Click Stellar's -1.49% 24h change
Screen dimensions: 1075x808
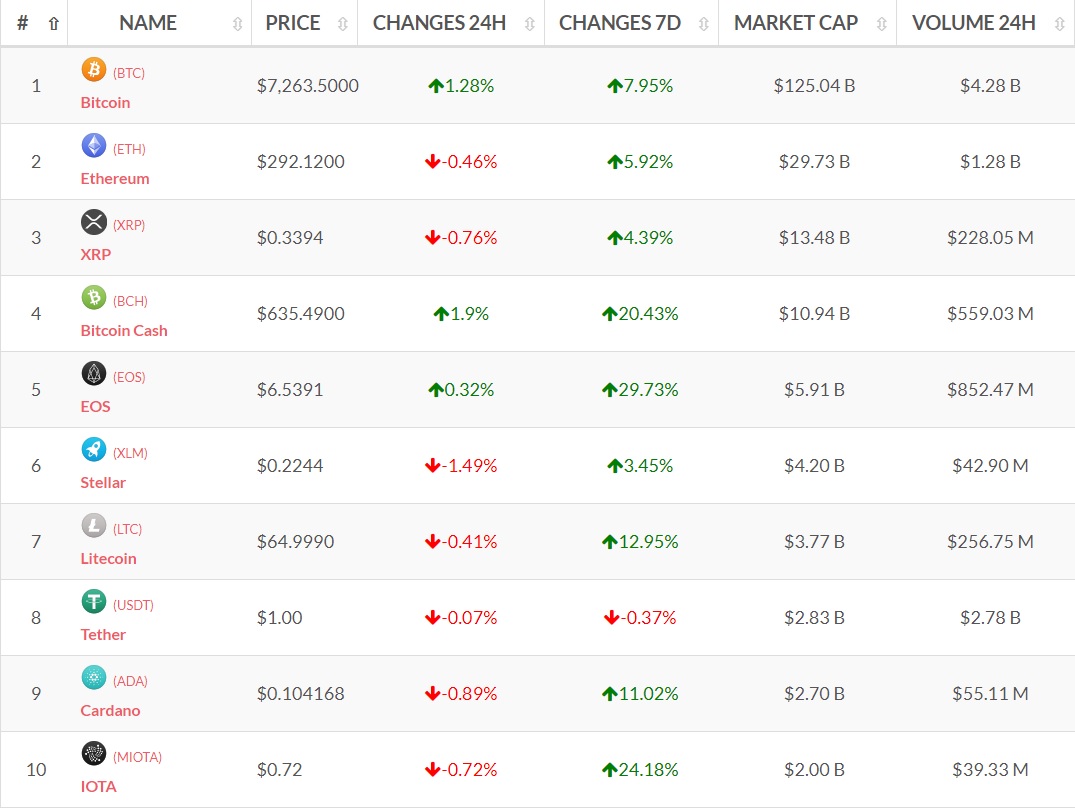click(x=461, y=466)
